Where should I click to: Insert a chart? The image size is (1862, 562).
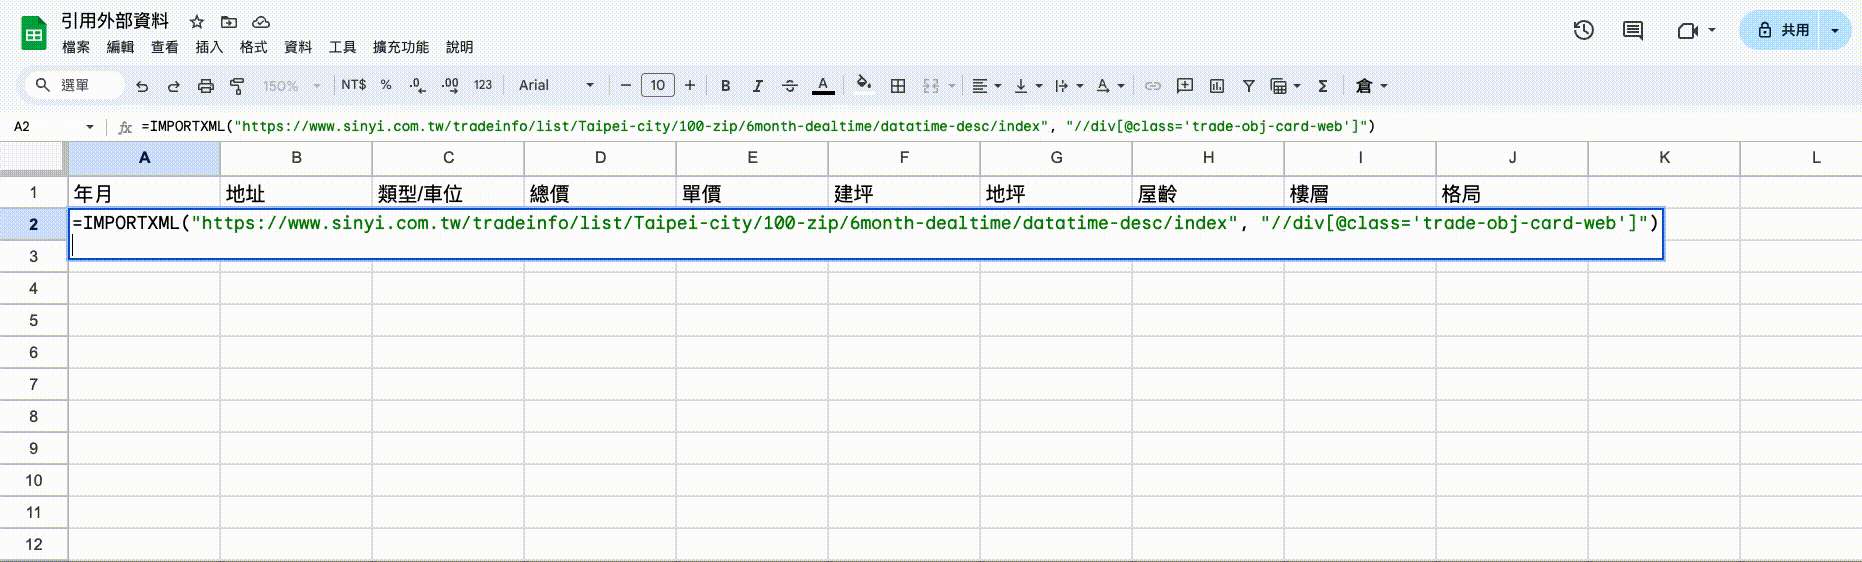pos(1217,86)
